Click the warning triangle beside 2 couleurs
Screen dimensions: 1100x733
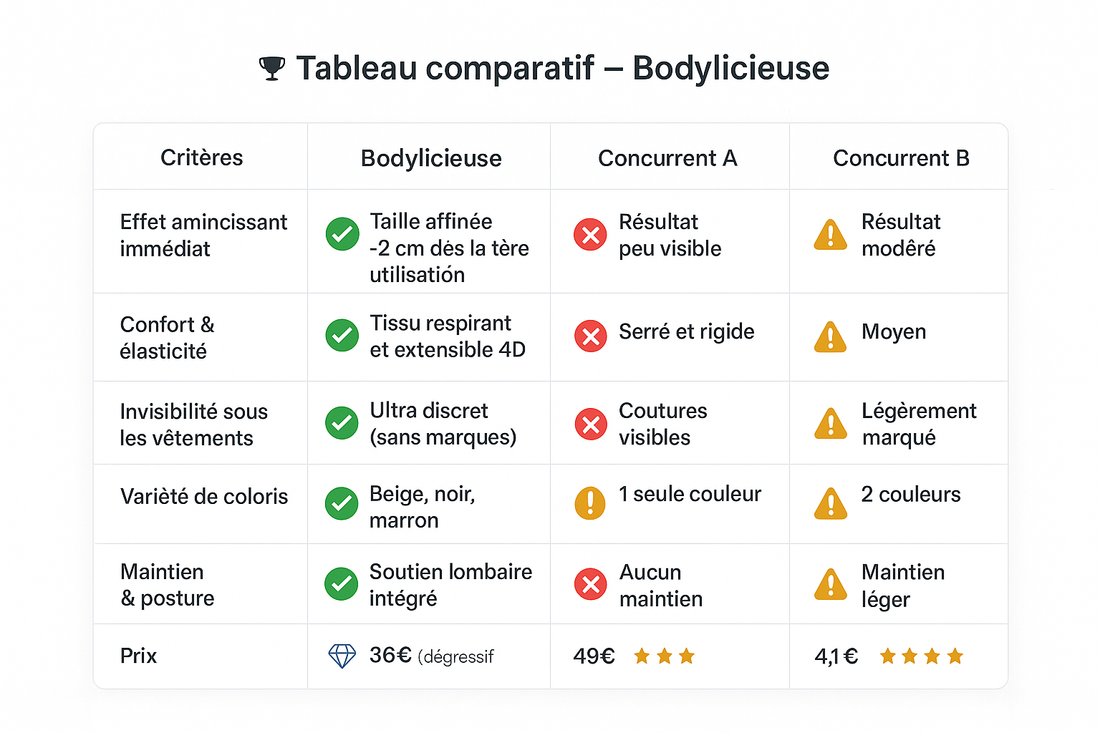831,502
